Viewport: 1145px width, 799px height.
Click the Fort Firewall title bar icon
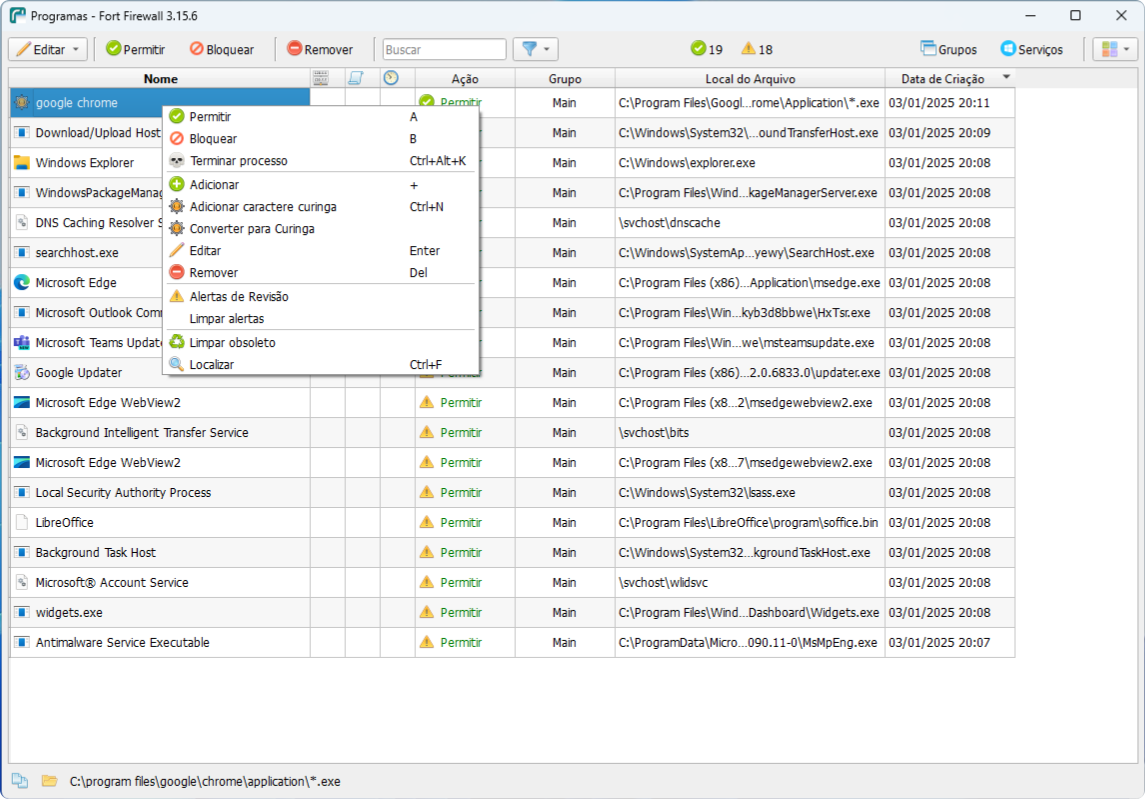[17, 15]
